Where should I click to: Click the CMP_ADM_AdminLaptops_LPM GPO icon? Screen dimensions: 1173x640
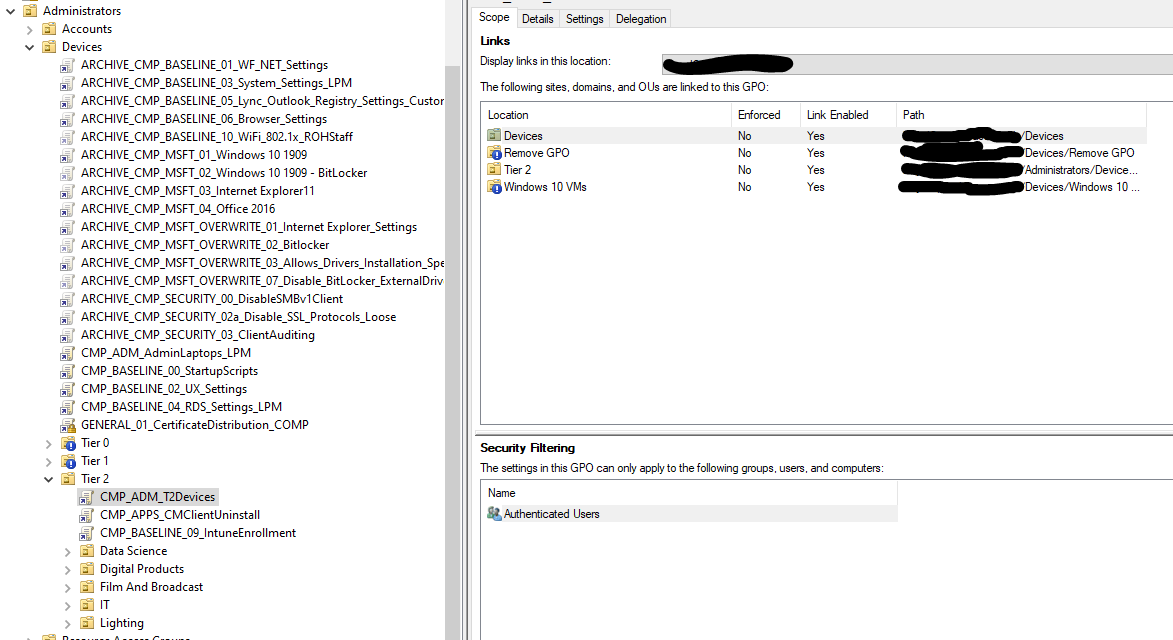[68, 354]
